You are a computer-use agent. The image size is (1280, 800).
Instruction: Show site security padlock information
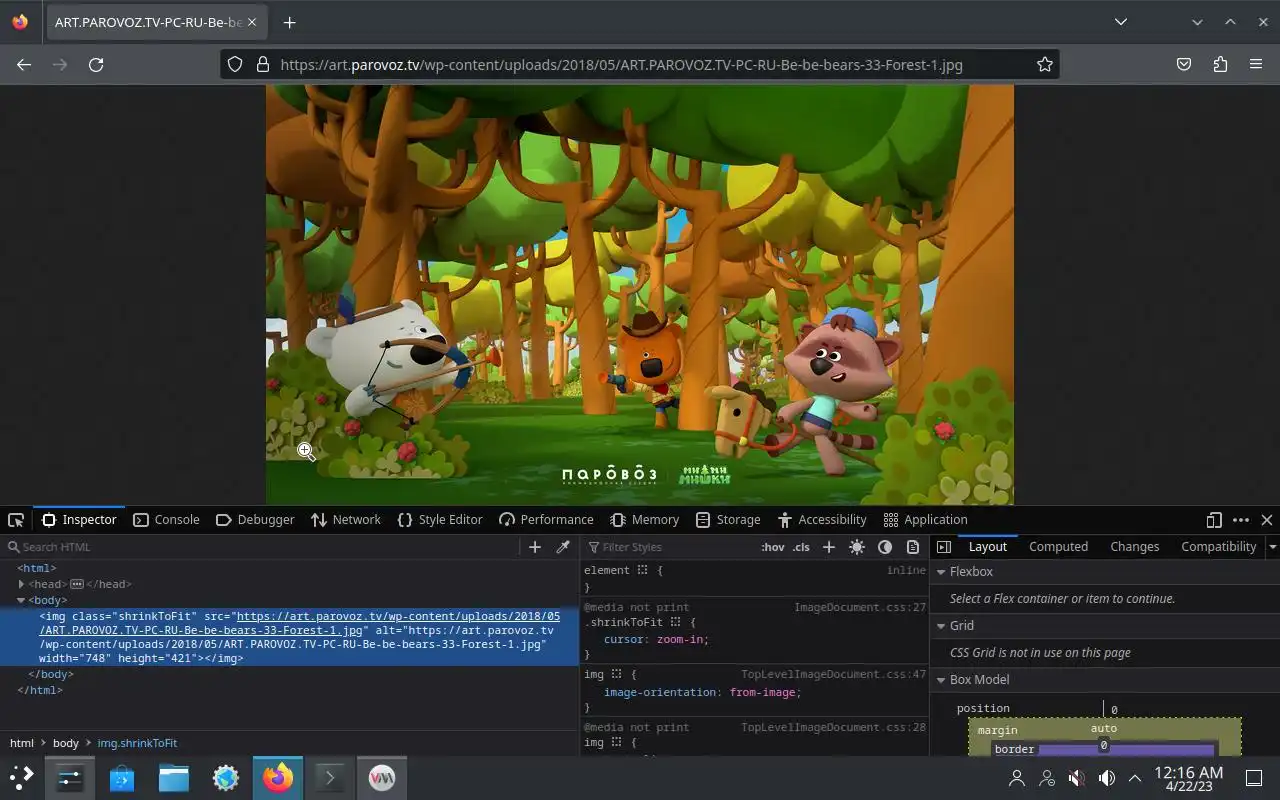coord(263,64)
